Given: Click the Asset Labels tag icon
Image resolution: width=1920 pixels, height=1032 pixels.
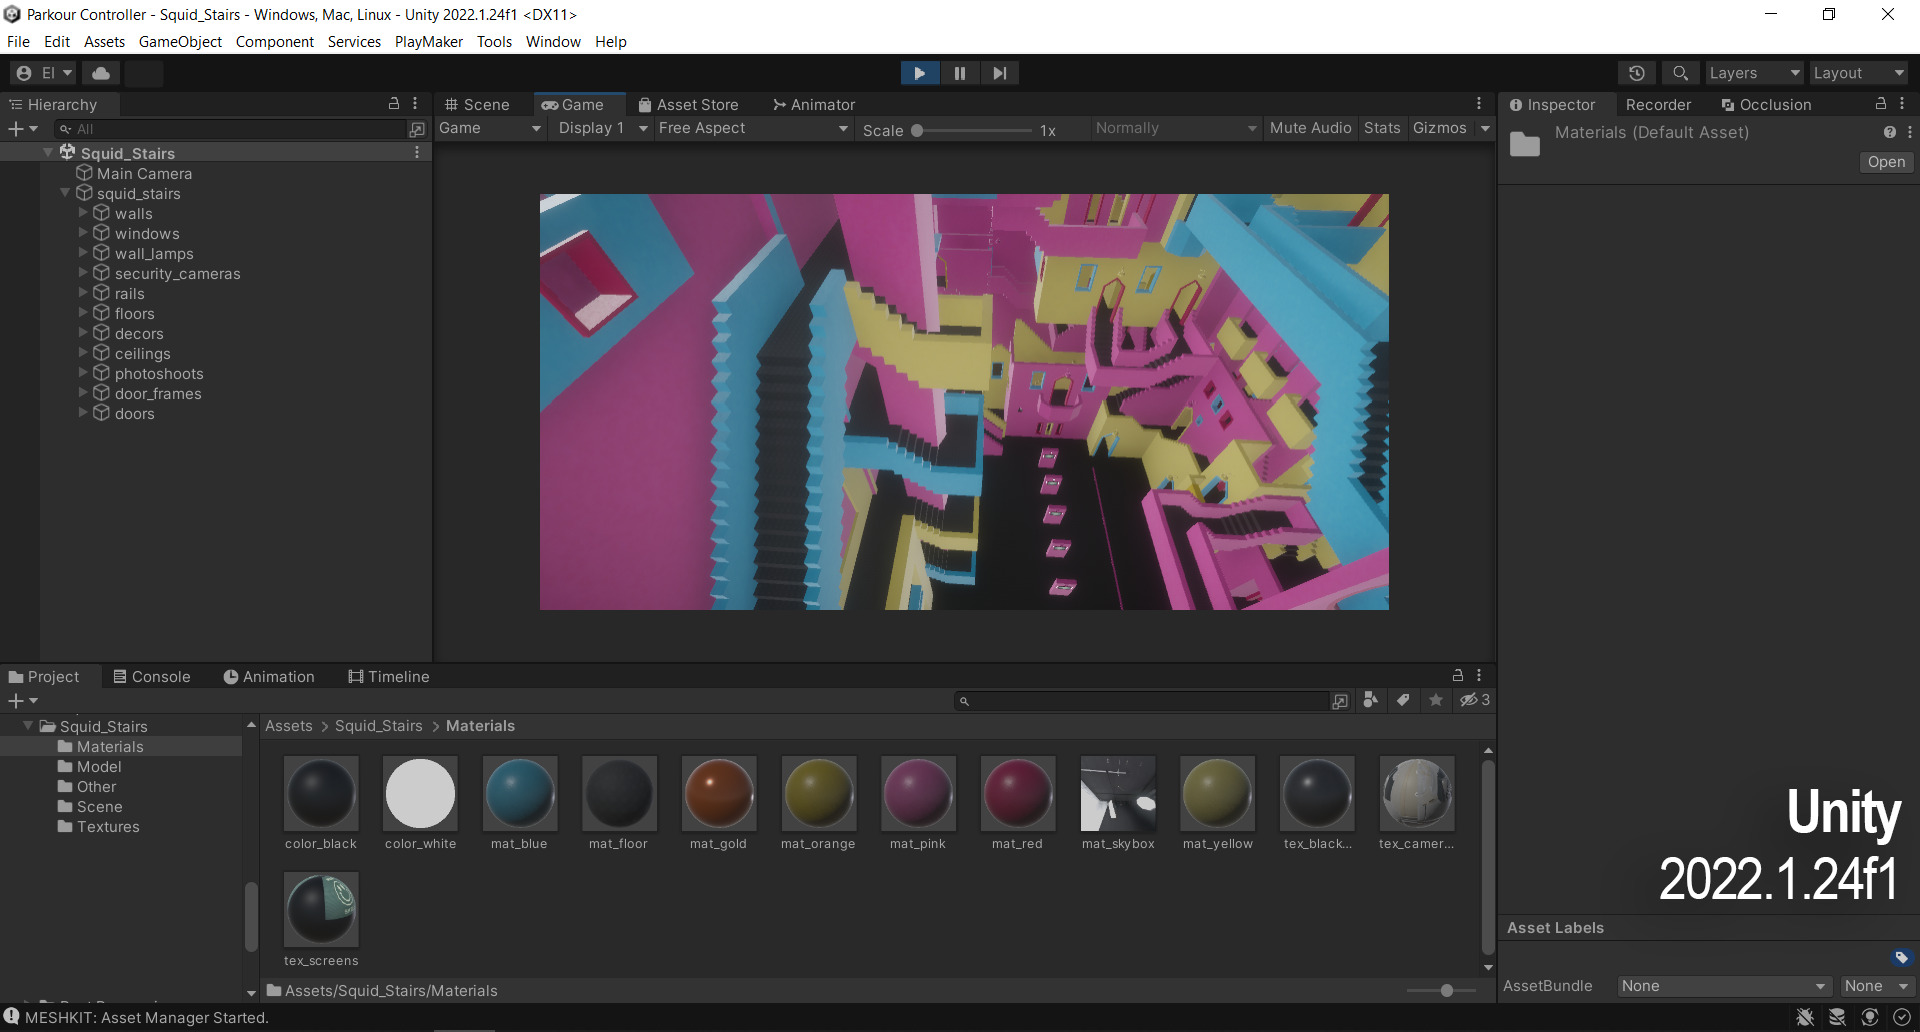Looking at the screenshot, I should tap(1901, 958).
